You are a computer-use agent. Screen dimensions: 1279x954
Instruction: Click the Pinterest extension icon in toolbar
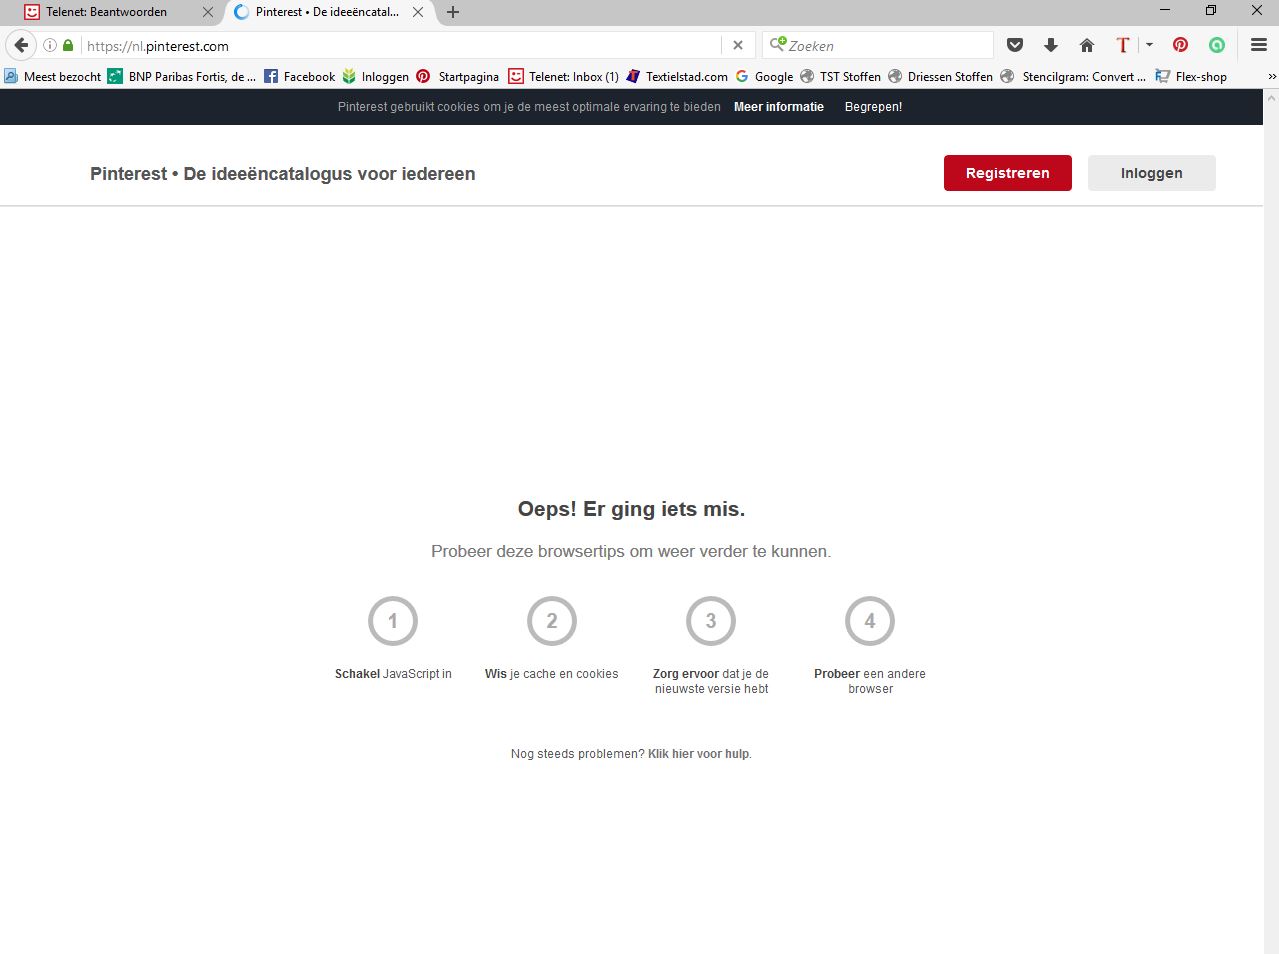point(1180,45)
